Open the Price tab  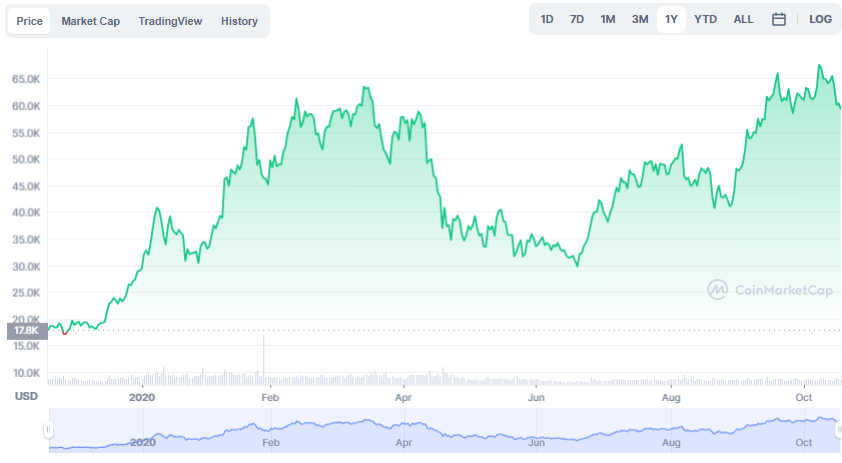pos(29,21)
